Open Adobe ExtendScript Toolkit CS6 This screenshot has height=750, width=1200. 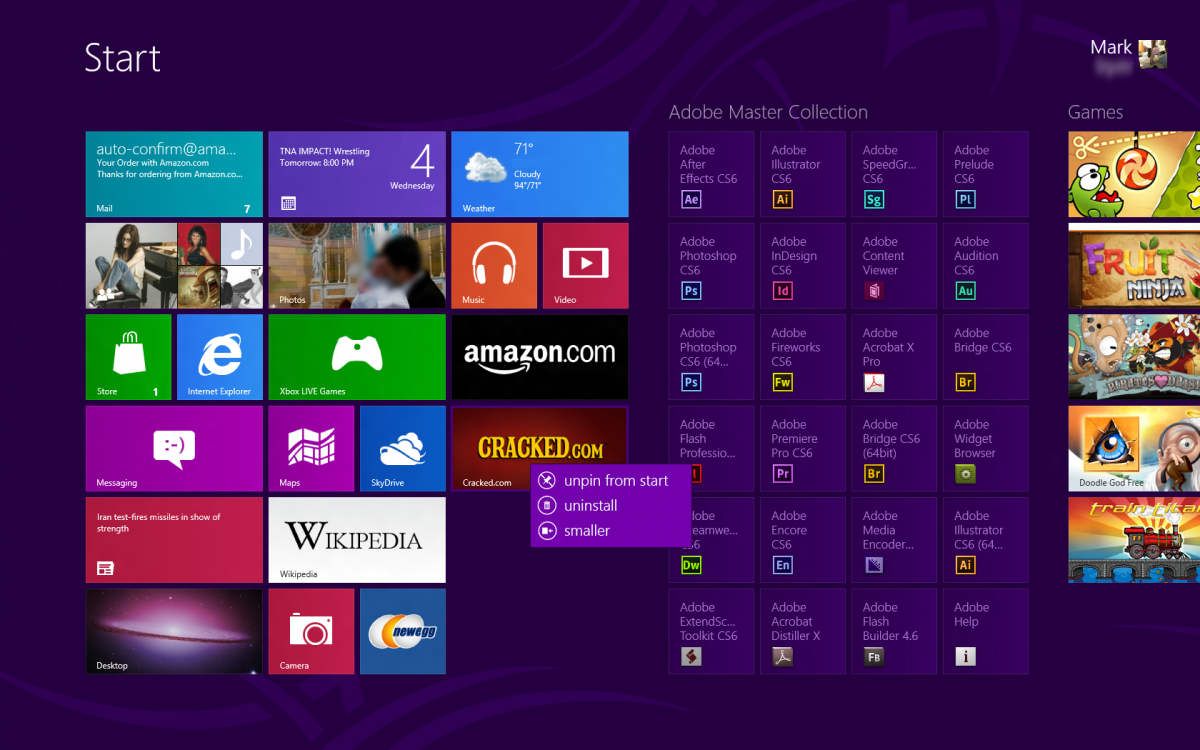click(712, 631)
